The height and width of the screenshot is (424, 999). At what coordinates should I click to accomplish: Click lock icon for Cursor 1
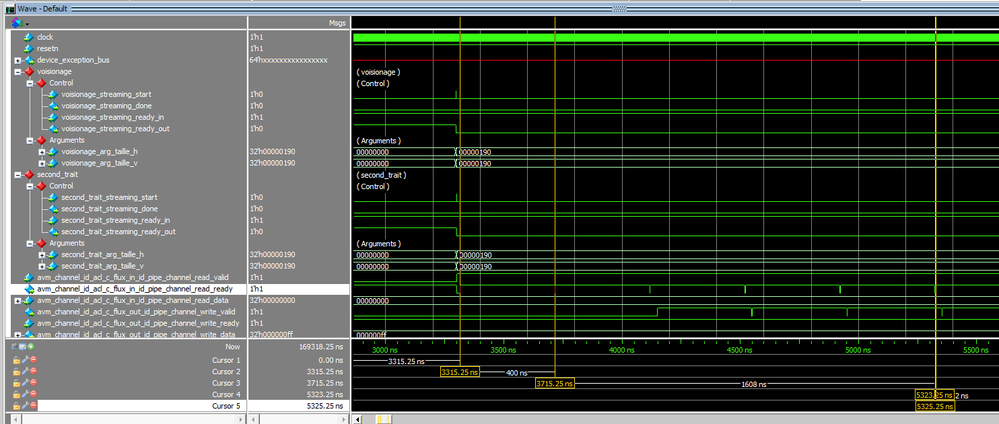click(16, 359)
